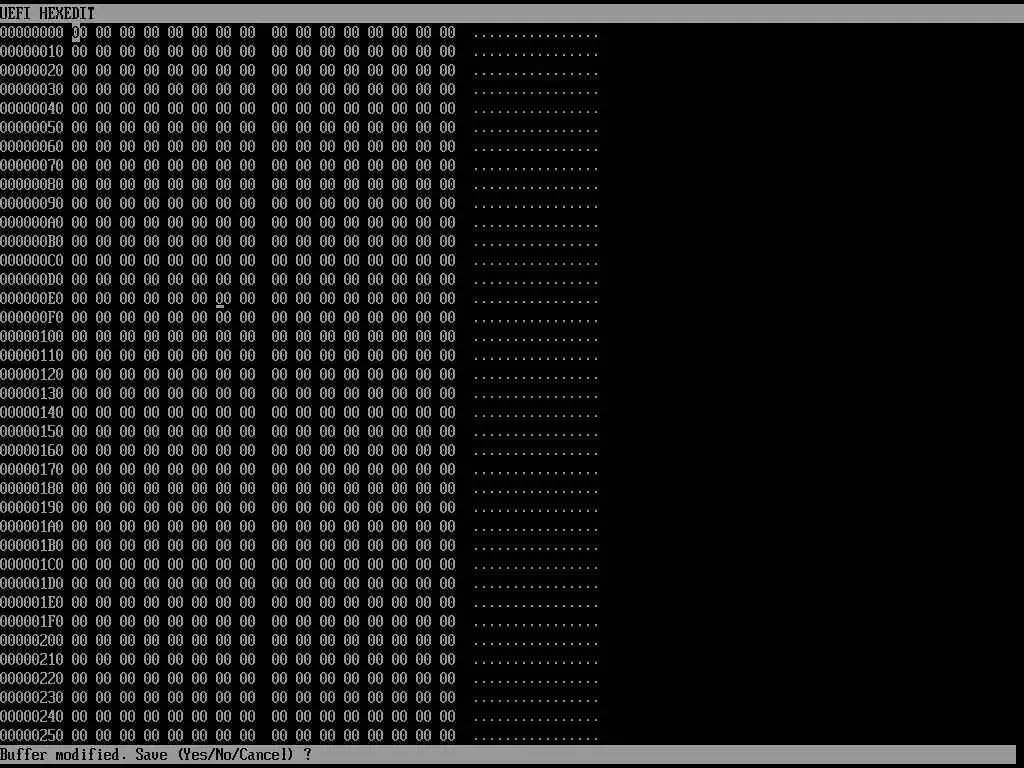The width and height of the screenshot is (1024, 768).
Task: Click the offset label 00000120
Action: point(32,374)
